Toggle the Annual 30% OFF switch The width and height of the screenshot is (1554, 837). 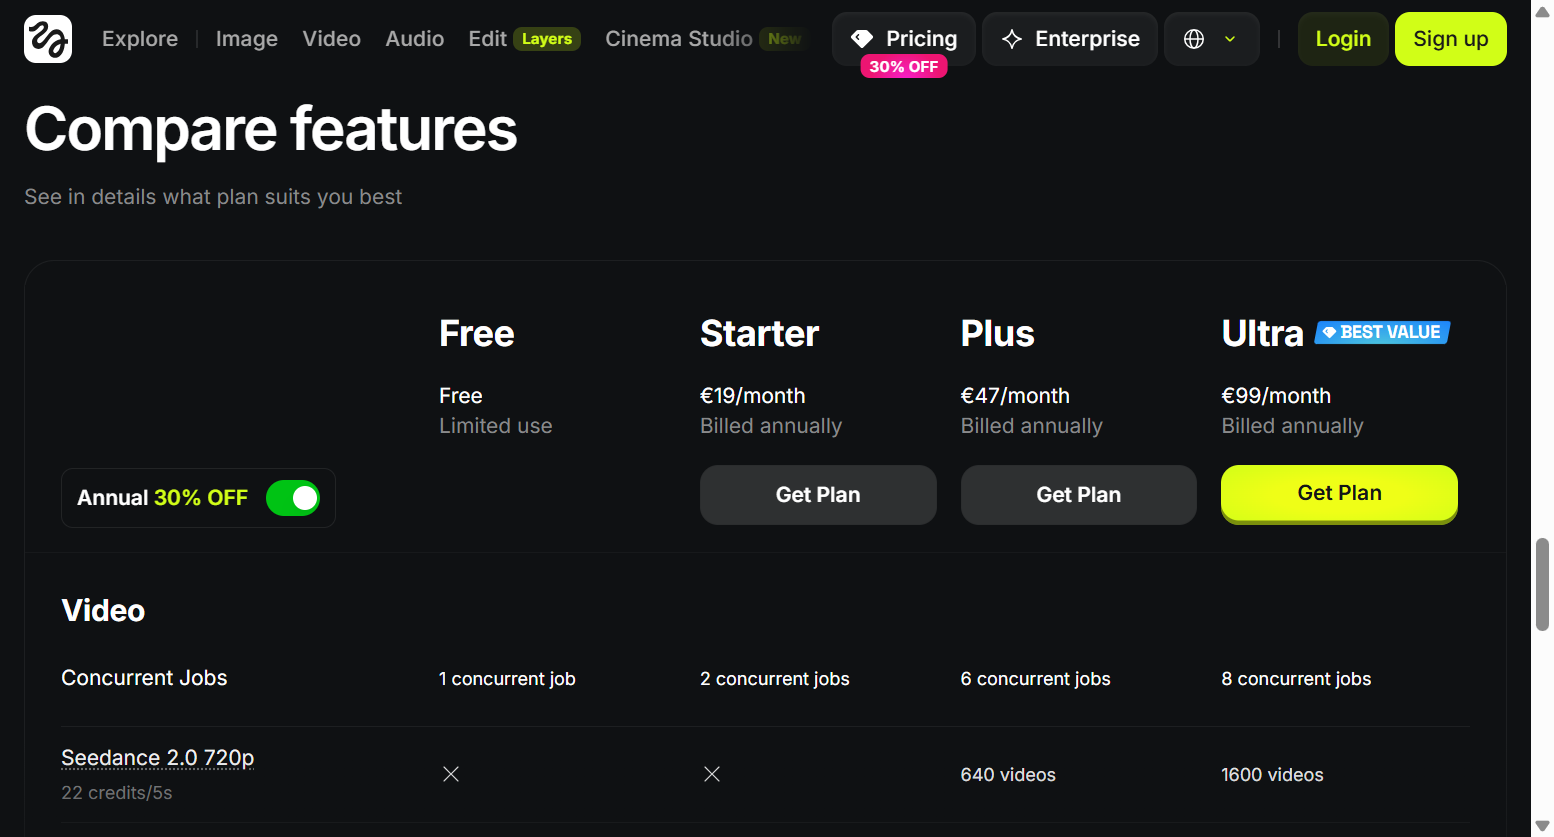pos(293,498)
